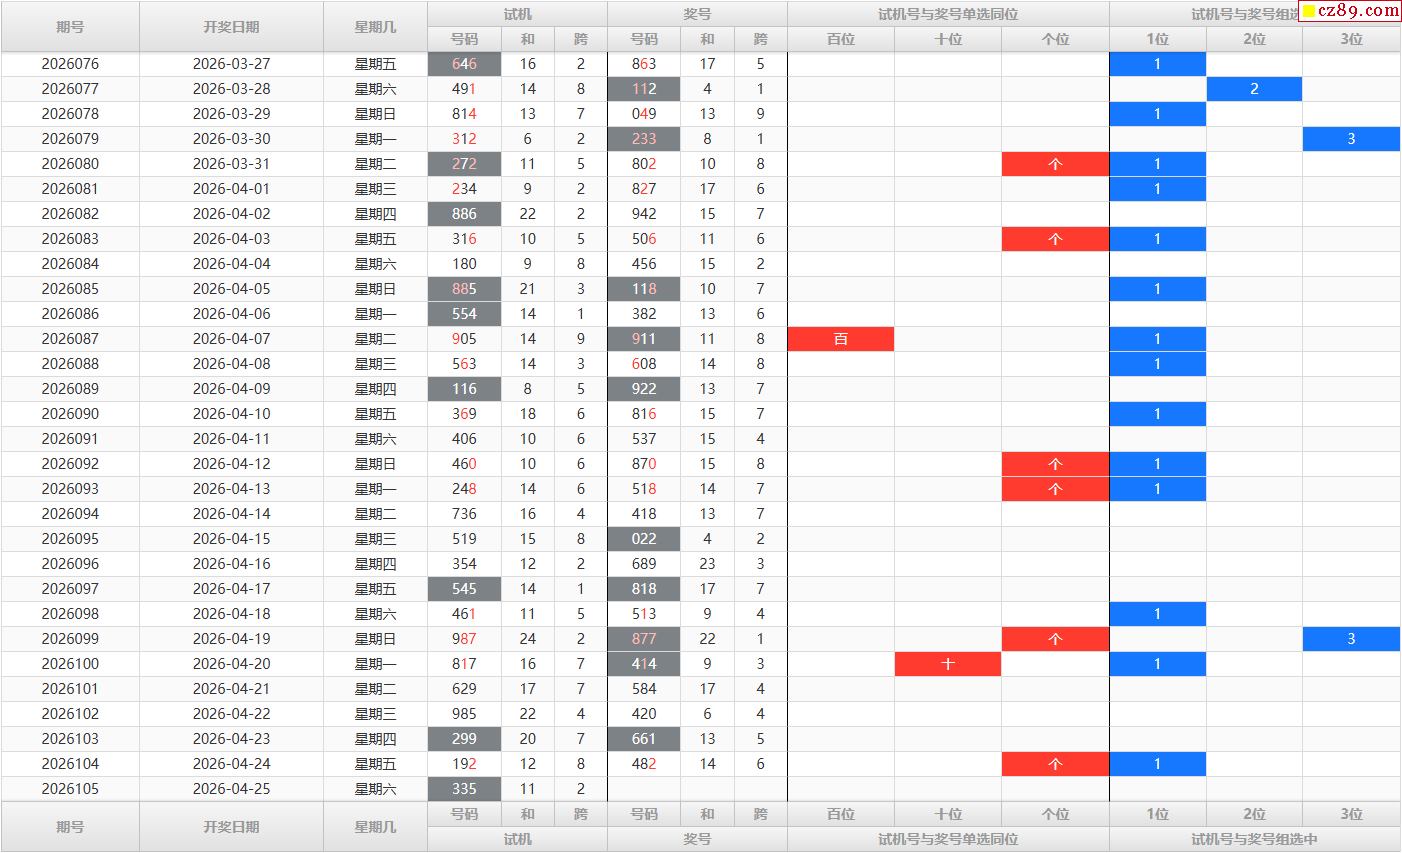Image resolution: width=1402 pixels, height=853 pixels.
Task: Select the gray 335 trial number in row 2026105
Action: pyautogui.click(x=464, y=789)
